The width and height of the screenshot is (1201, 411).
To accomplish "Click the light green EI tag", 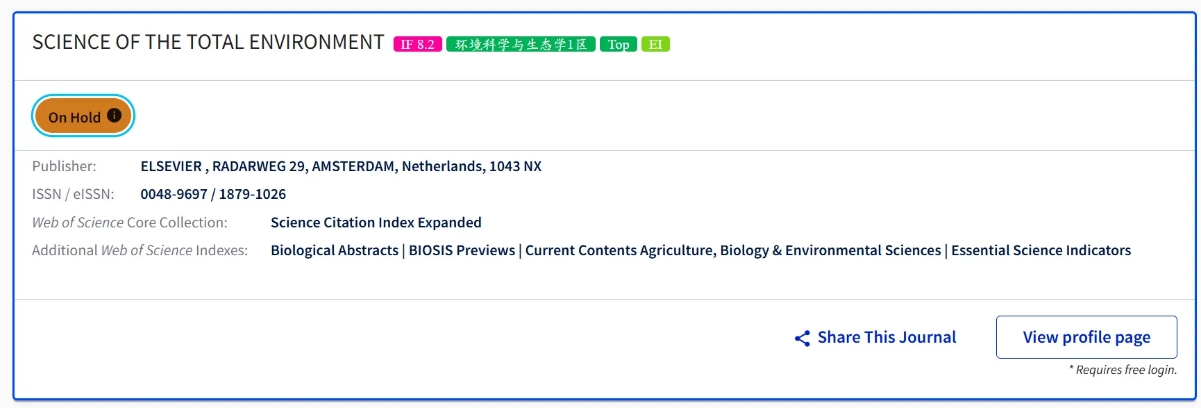I will 655,44.
